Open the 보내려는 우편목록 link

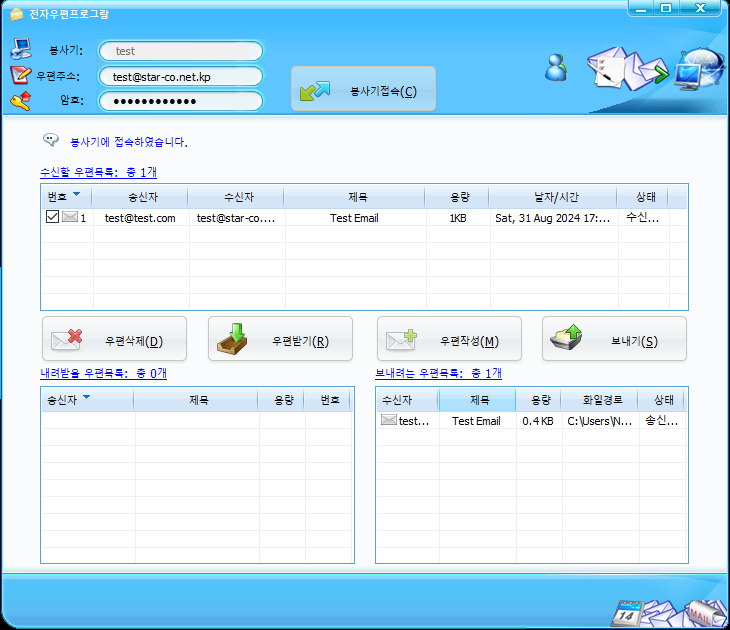(x=438, y=373)
